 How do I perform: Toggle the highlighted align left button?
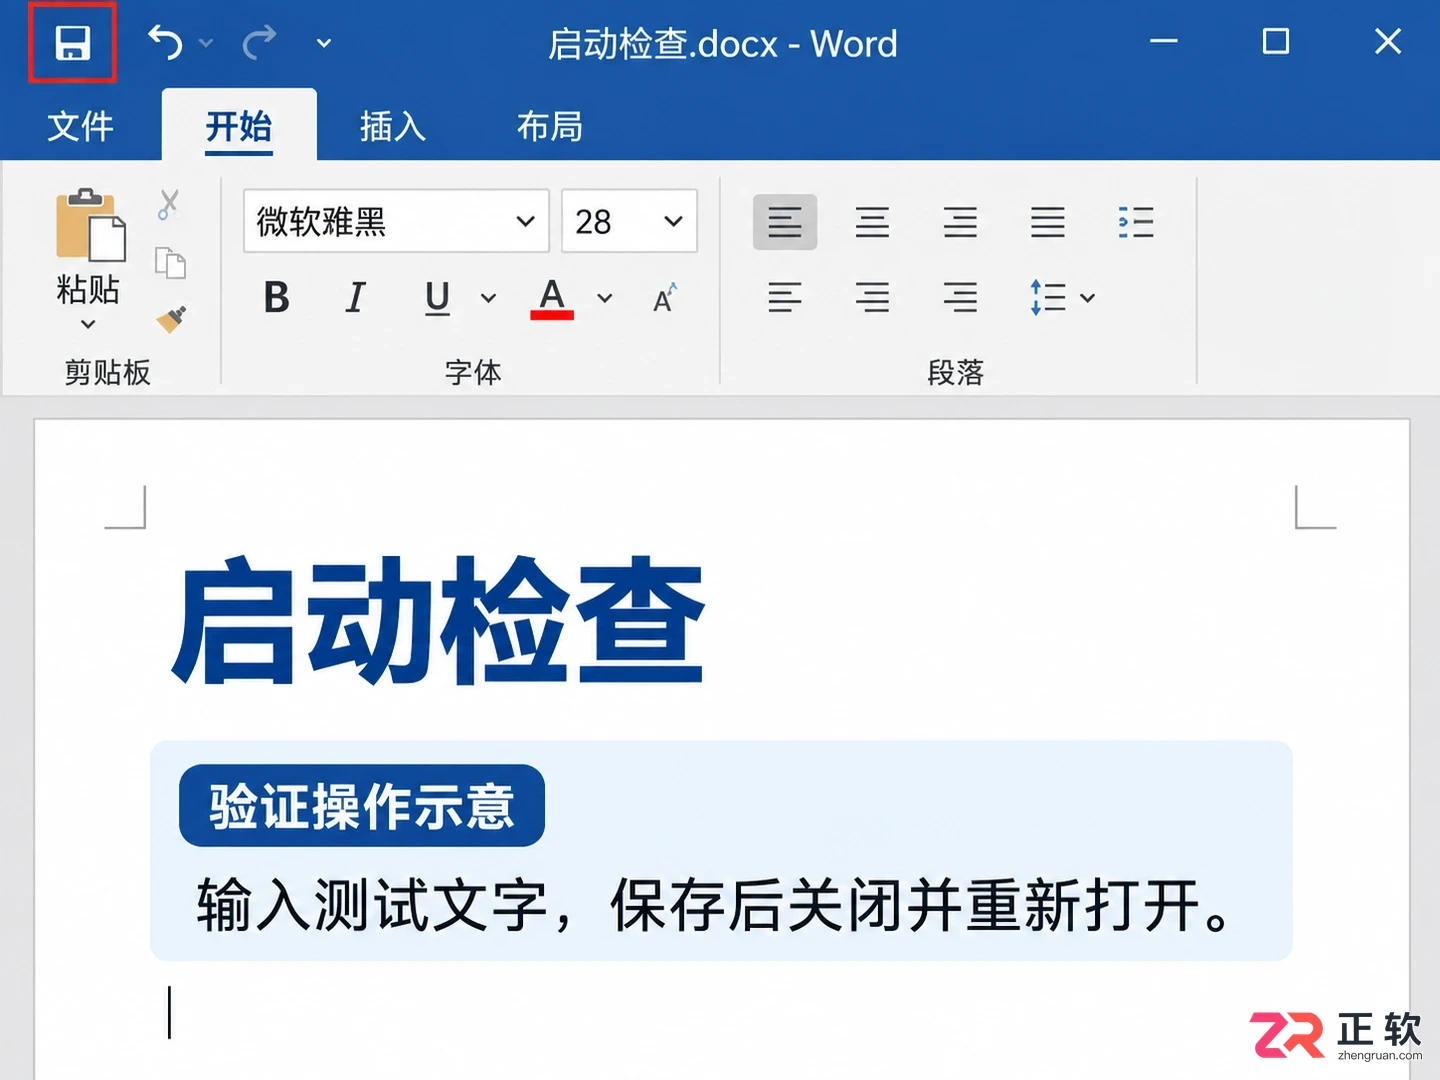(x=785, y=222)
